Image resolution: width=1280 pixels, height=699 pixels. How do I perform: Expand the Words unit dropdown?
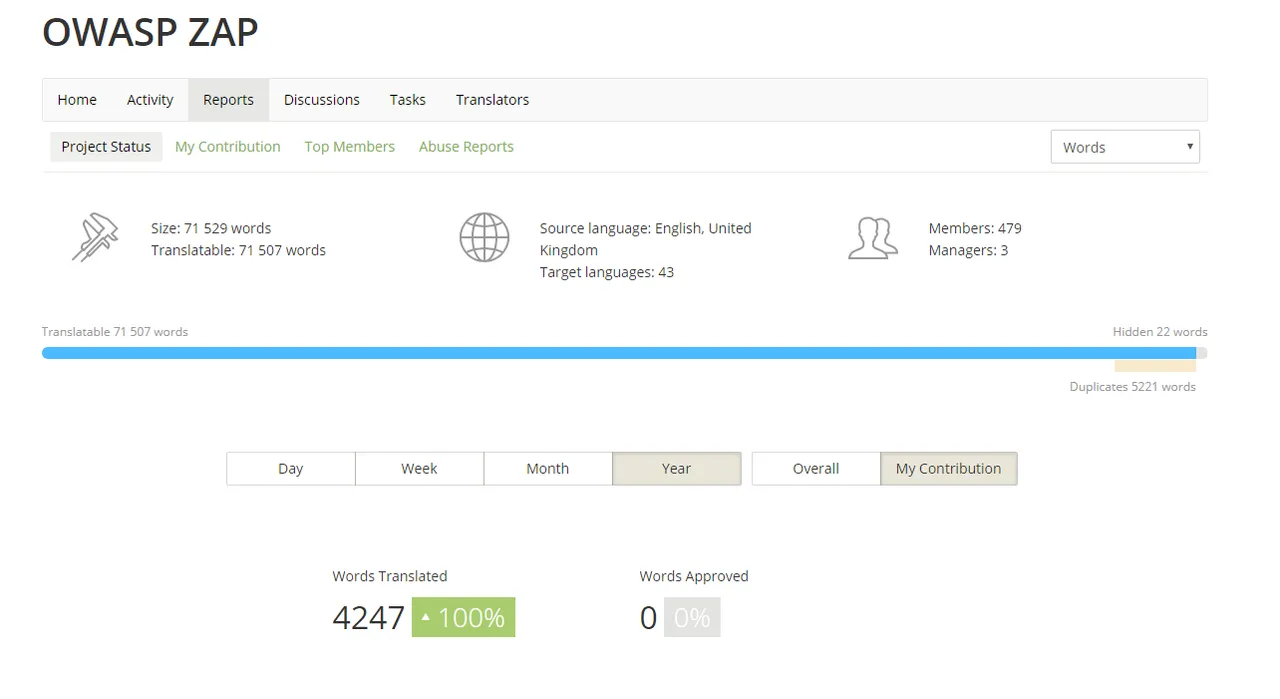pyautogui.click(x=1125, y=147)
